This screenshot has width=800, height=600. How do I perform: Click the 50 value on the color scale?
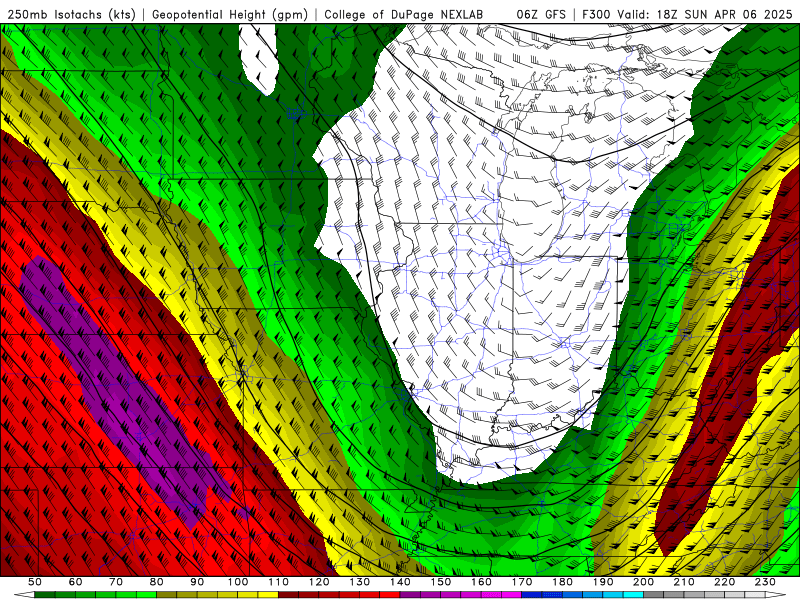click(35, 582)
